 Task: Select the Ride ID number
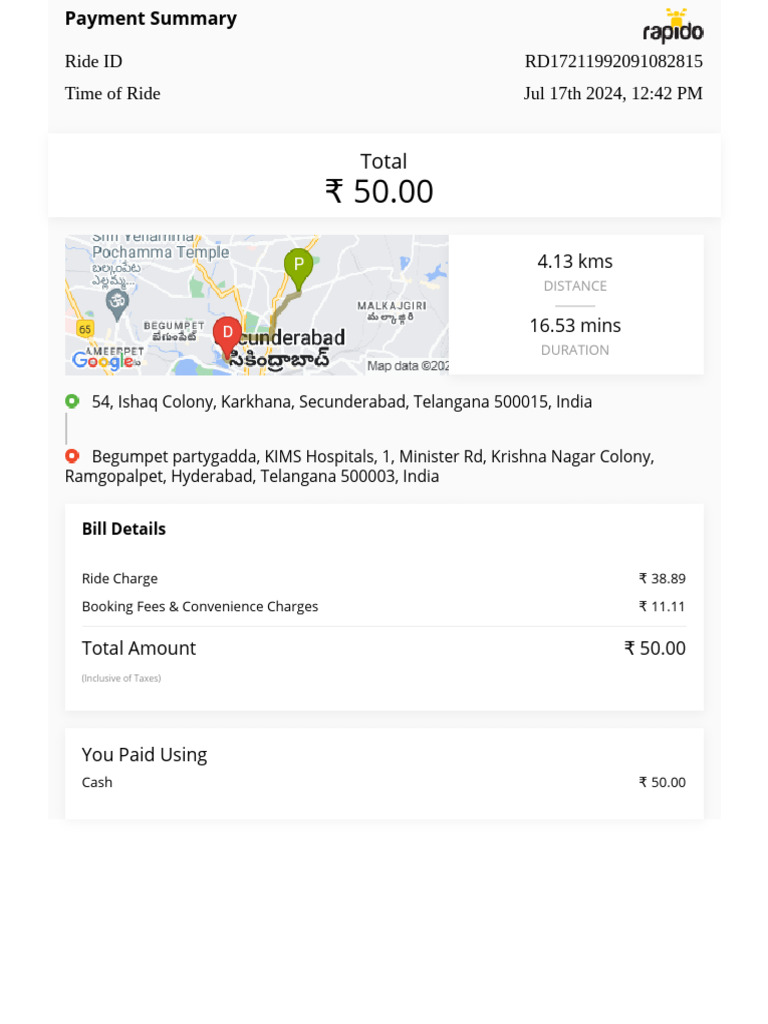(614, 61)
